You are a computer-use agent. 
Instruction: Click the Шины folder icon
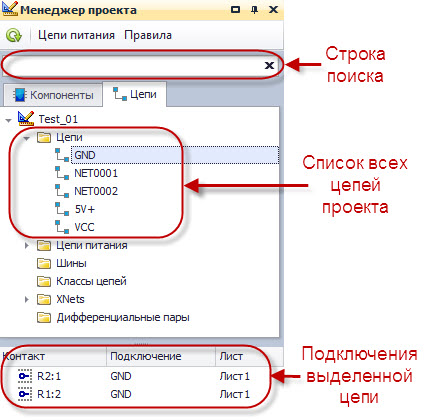[44, 263]
